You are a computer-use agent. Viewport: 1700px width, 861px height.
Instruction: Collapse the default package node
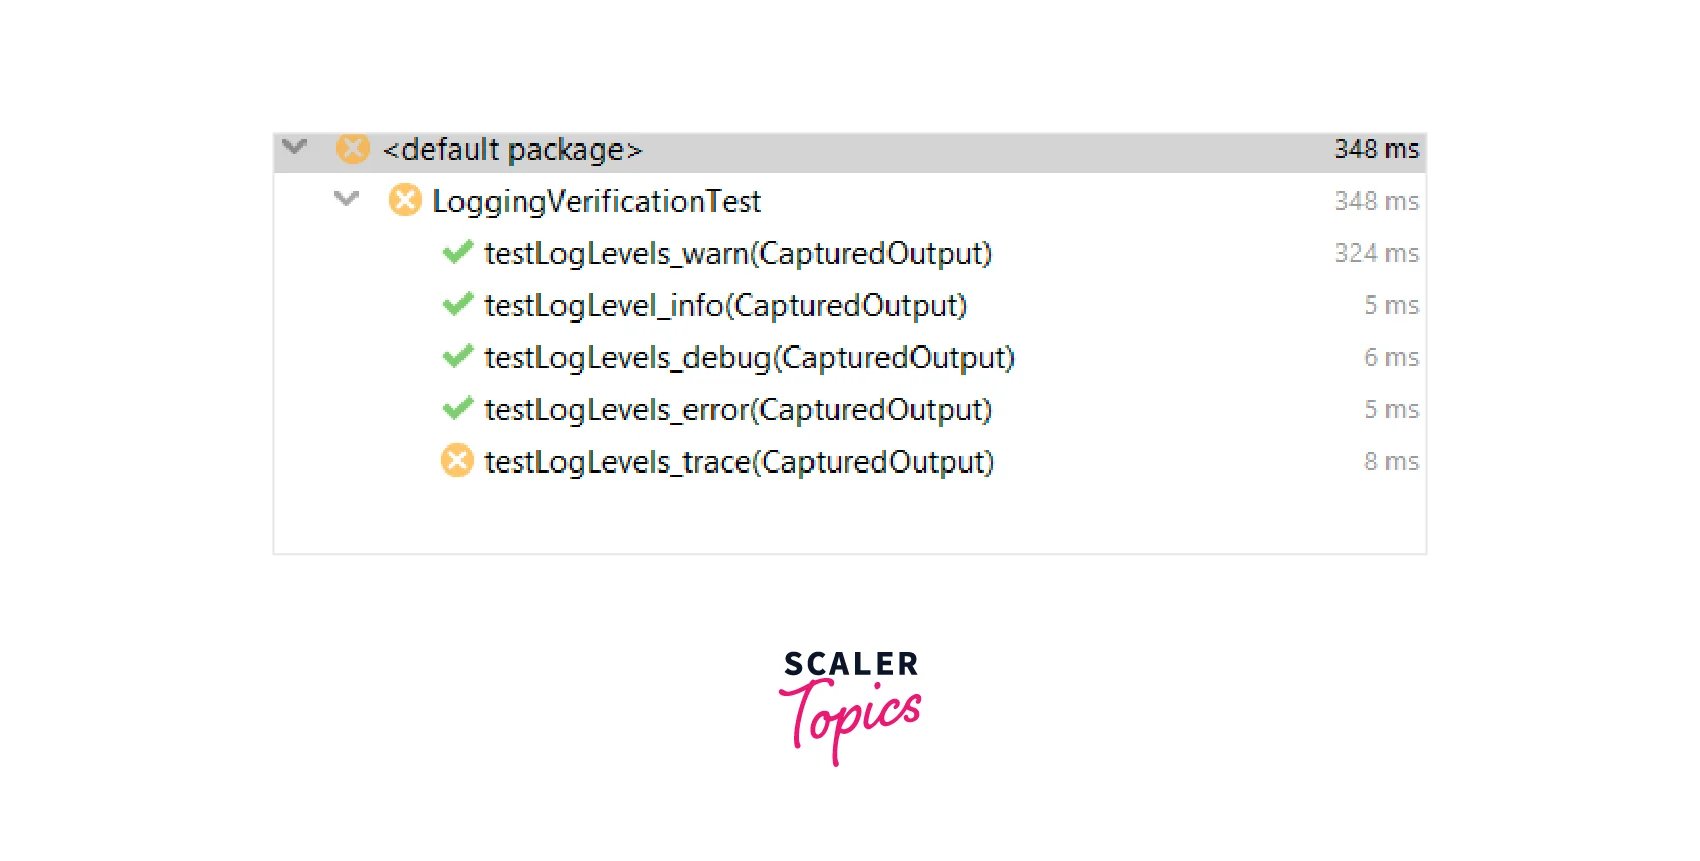pyautogui.click(x=294, y=147)
